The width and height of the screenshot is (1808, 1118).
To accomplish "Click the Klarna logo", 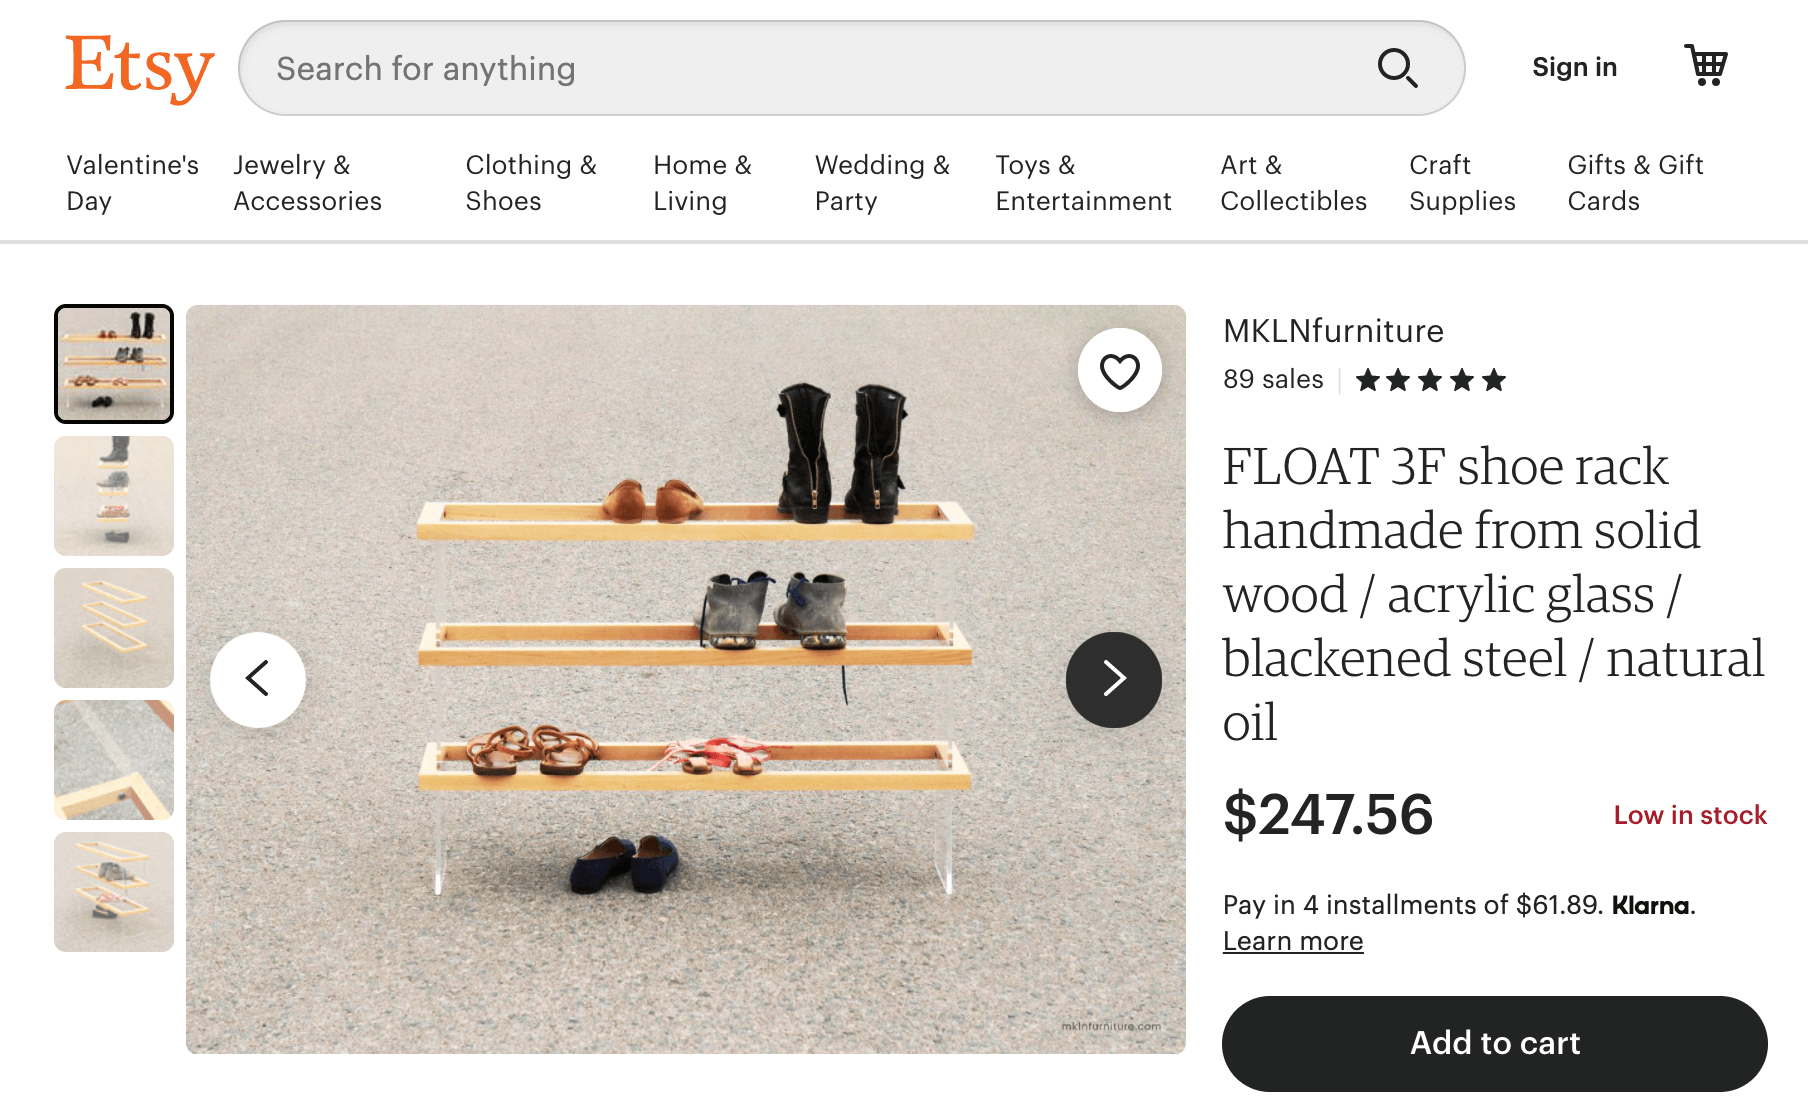I will point(1651,906).
